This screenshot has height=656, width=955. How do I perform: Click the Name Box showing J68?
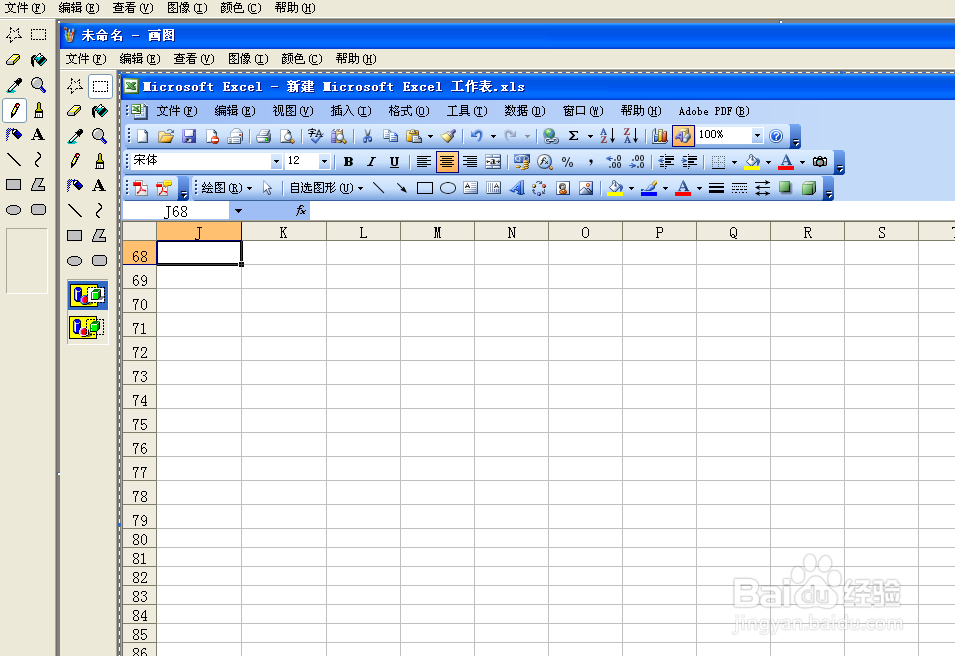click(176, 211)
